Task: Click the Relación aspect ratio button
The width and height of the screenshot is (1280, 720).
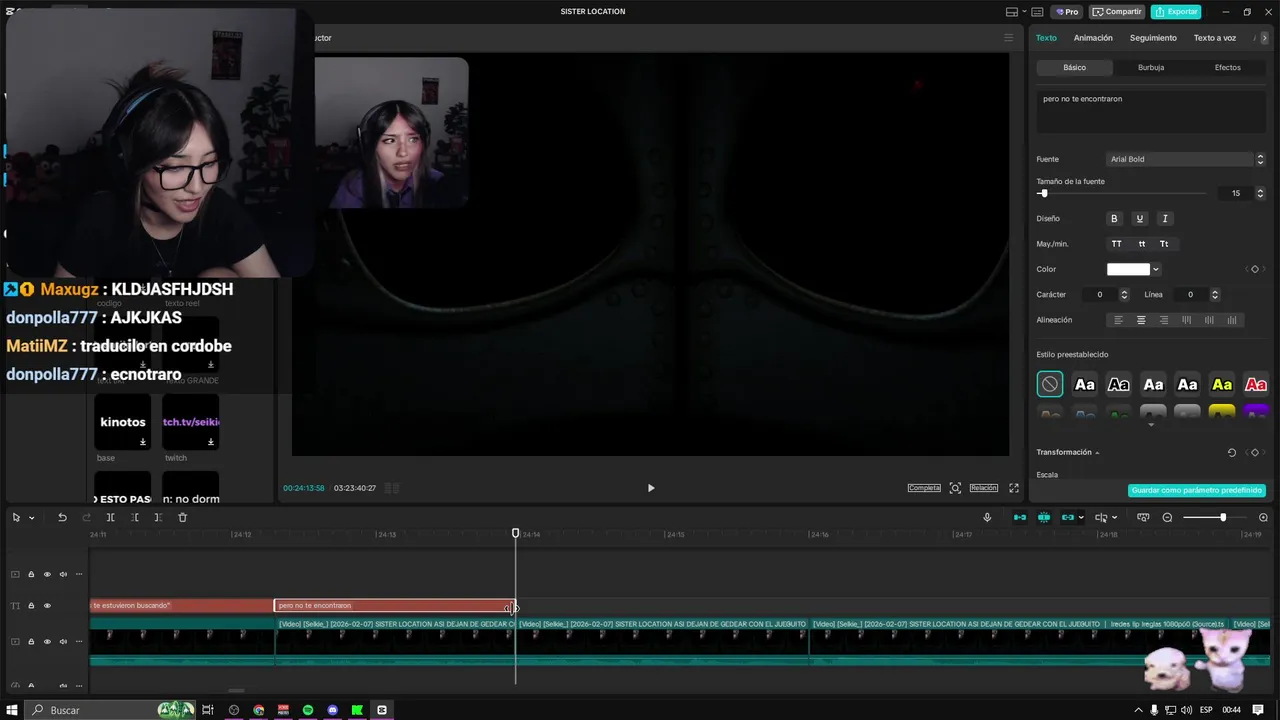Action: click(x=984, y=488)
